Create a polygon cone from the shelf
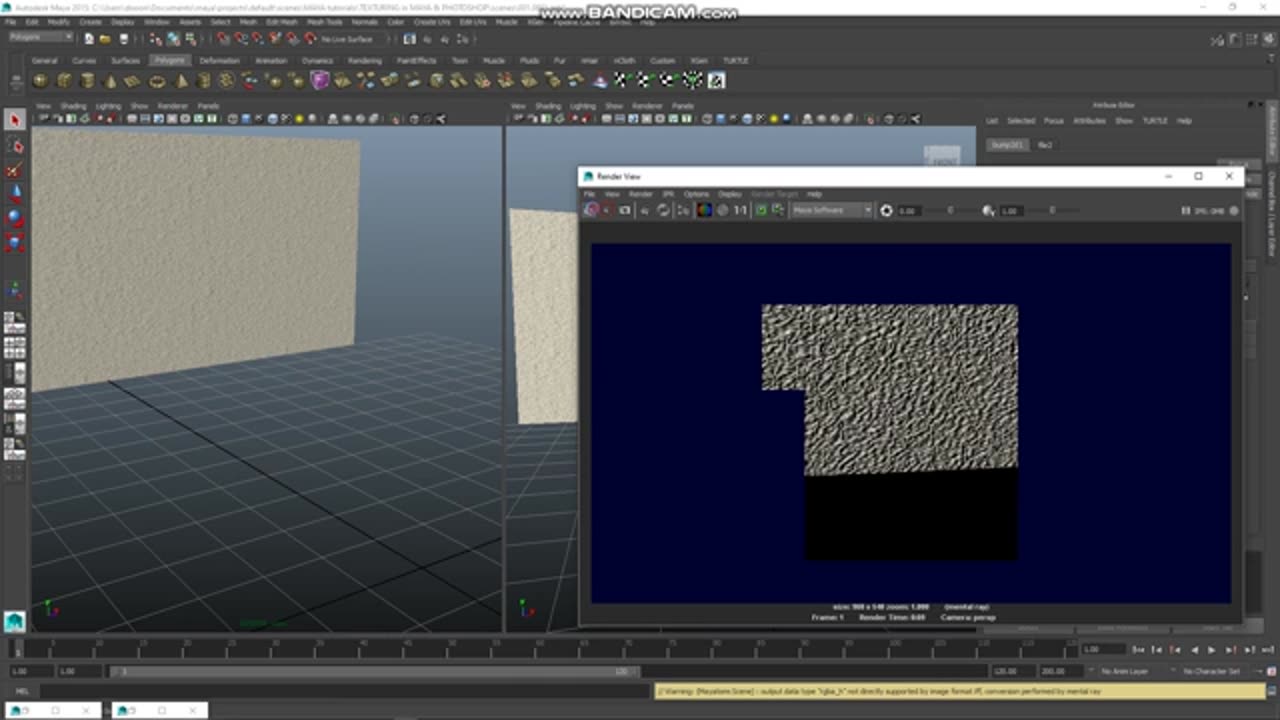 pyautogui.click(x=110, y=81)
